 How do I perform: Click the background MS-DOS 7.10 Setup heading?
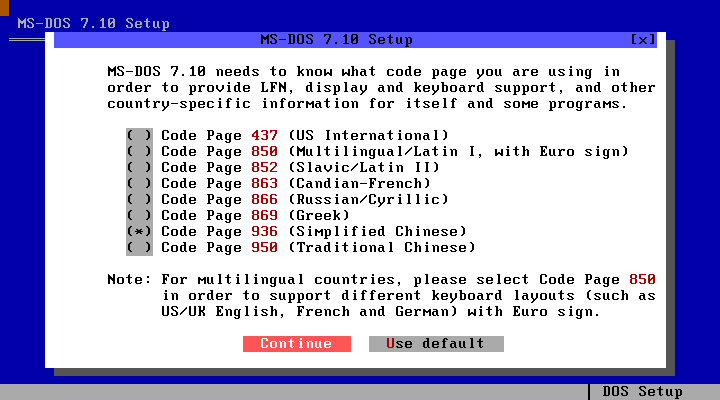coord(94,23)
